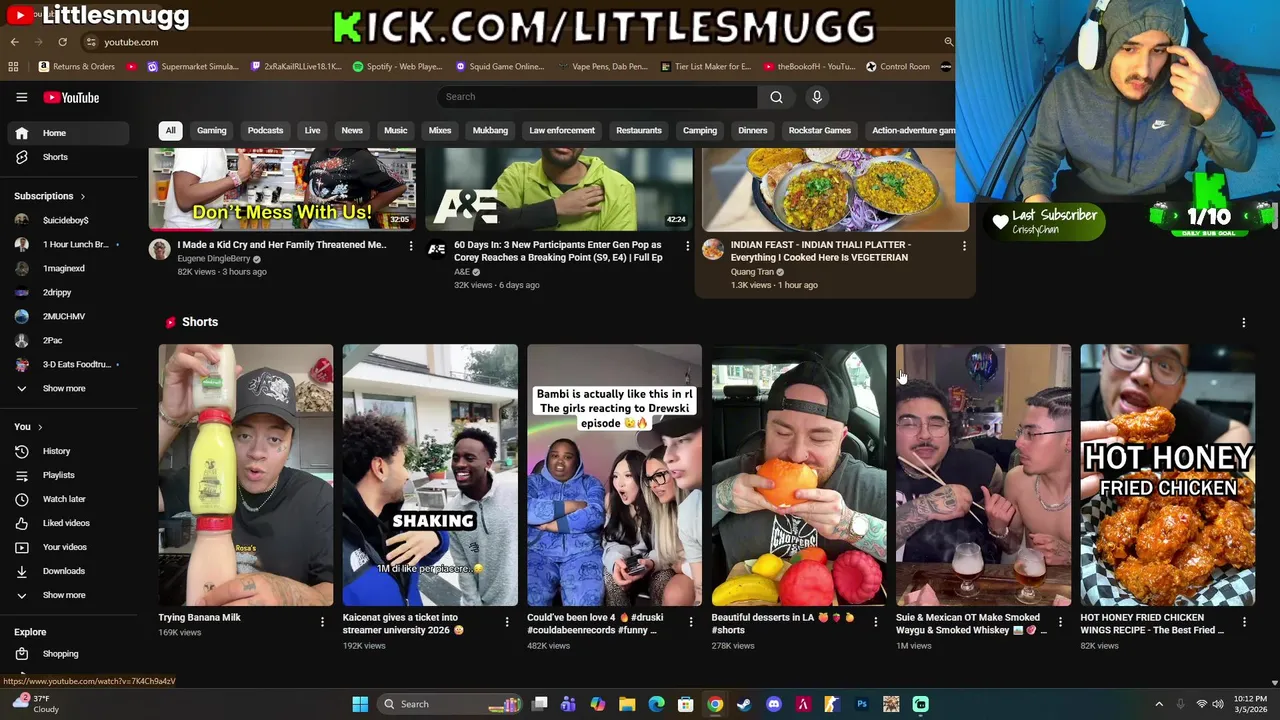Open Eugene DingleBerry channel link

pos(214,259)
